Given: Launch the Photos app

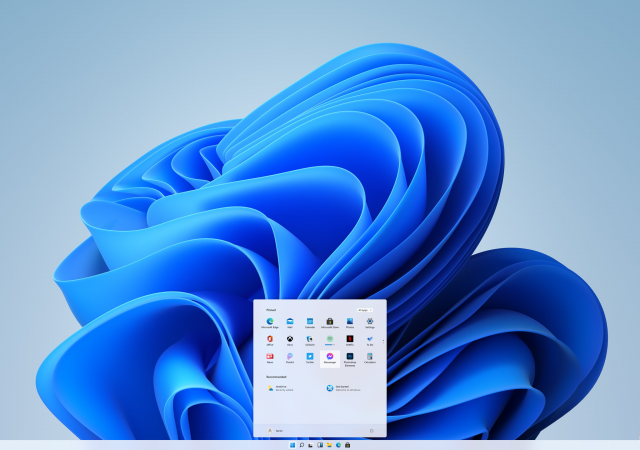Looking at the screenshot, I should (x=350, y=323).
